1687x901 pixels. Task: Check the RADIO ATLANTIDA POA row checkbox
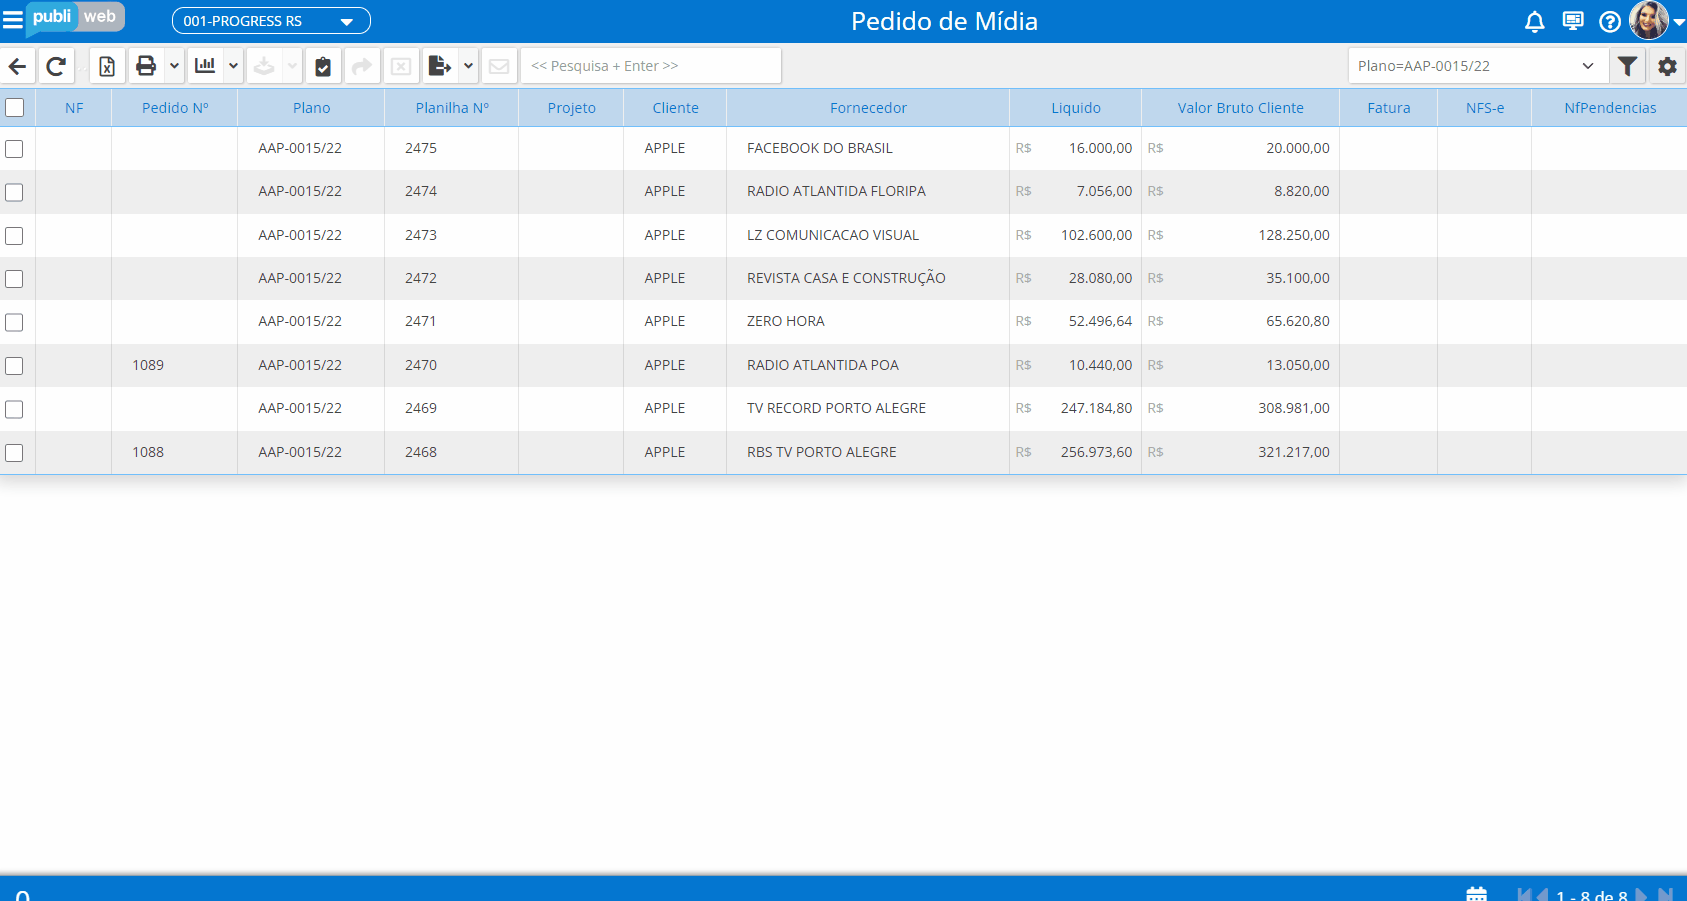14,366
